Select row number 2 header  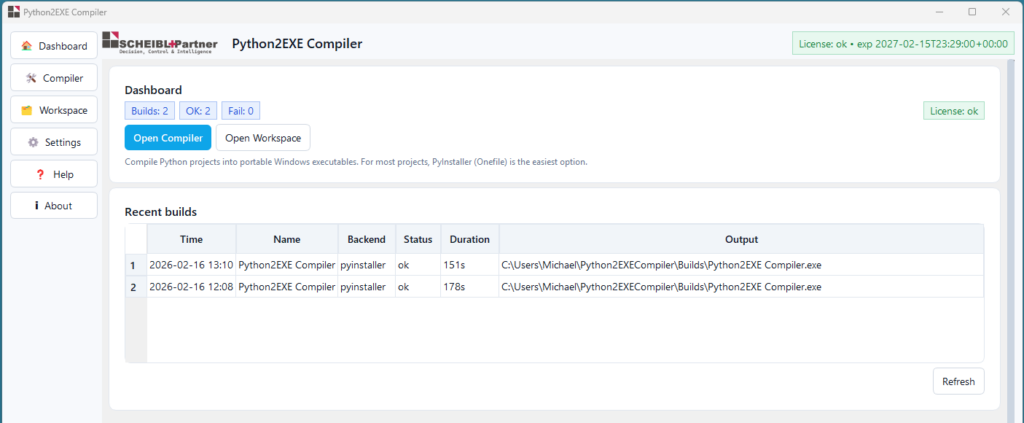(x=136, y=287)
